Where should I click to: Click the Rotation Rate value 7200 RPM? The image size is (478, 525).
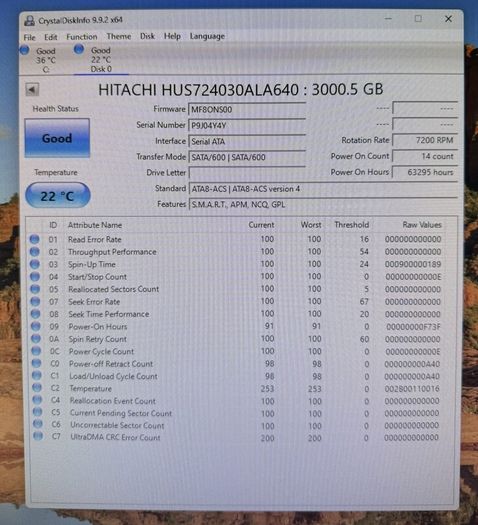tap(425, 140)
